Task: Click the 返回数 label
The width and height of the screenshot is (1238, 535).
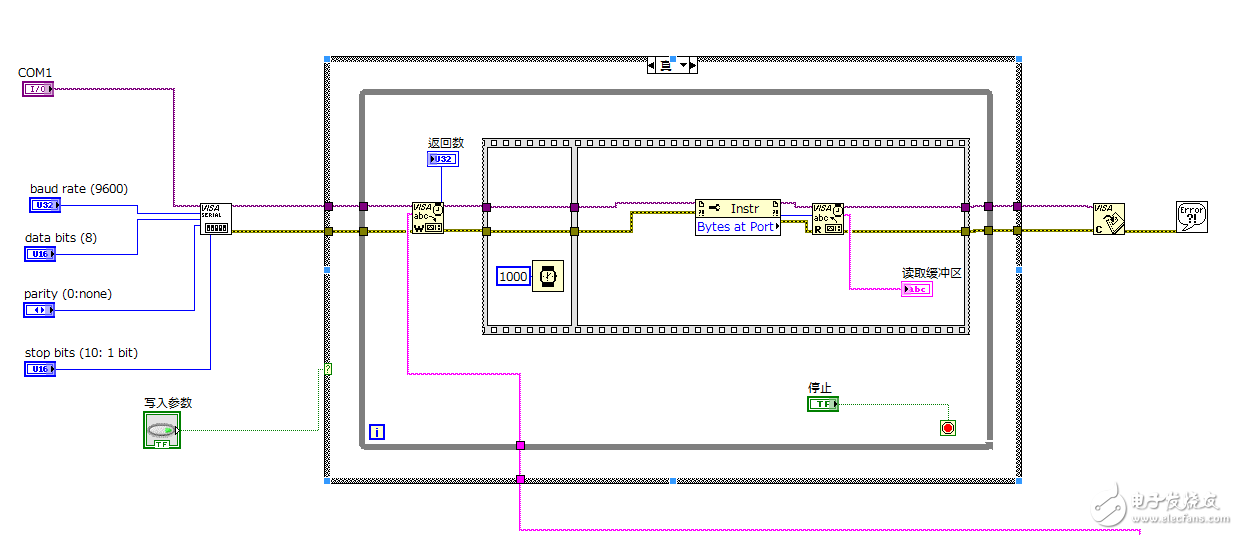Action: click(x=446, y=143)
